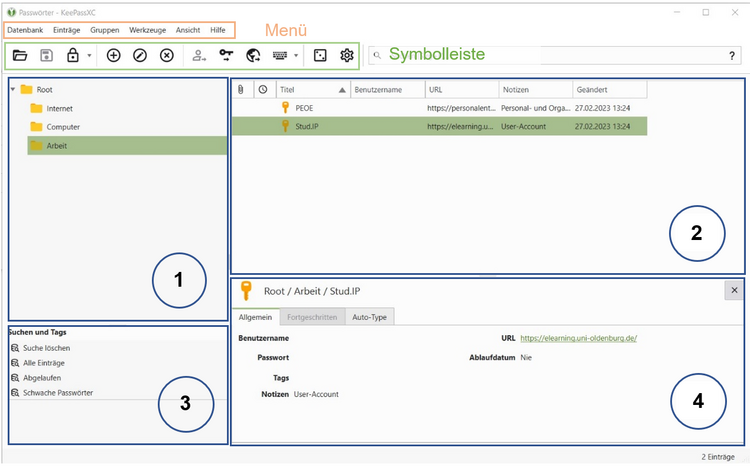Focus the search input field
750x467 pixels.
point(555,56)
